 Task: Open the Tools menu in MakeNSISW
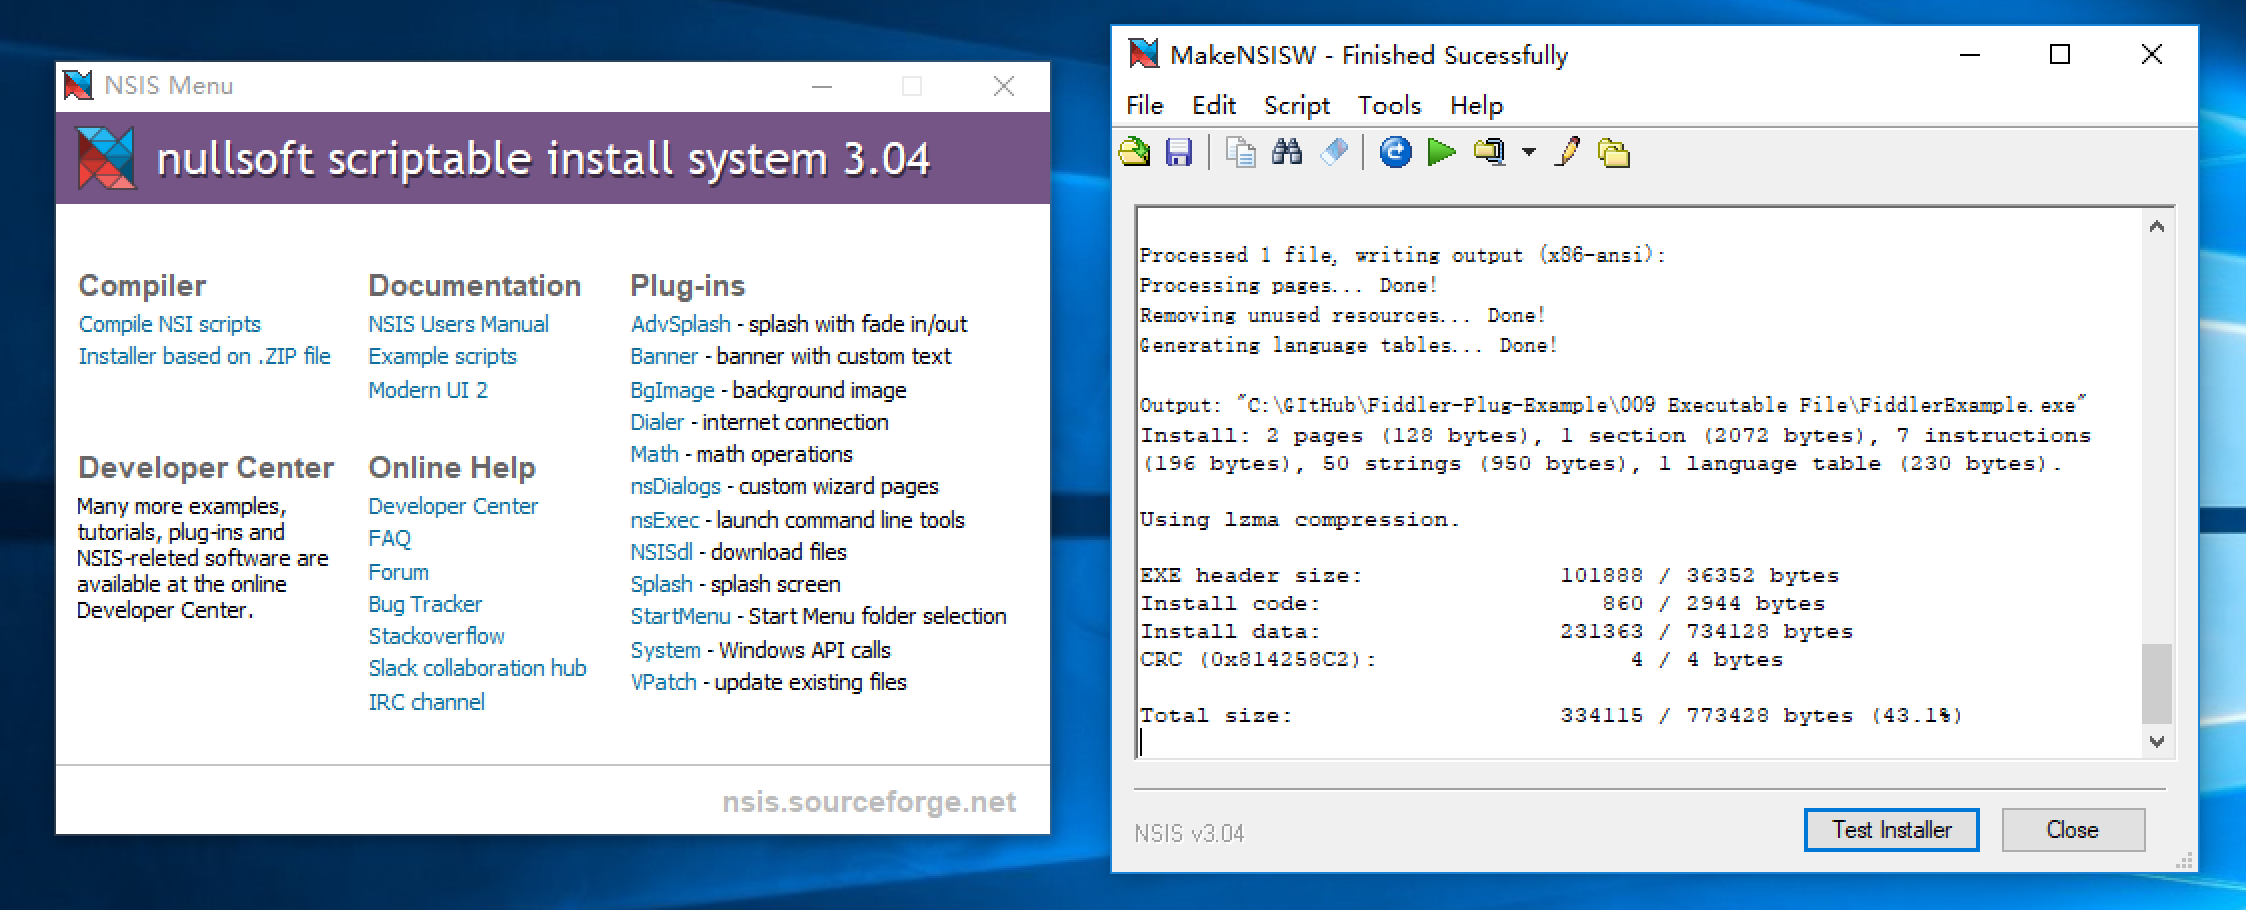(1389, 105)
